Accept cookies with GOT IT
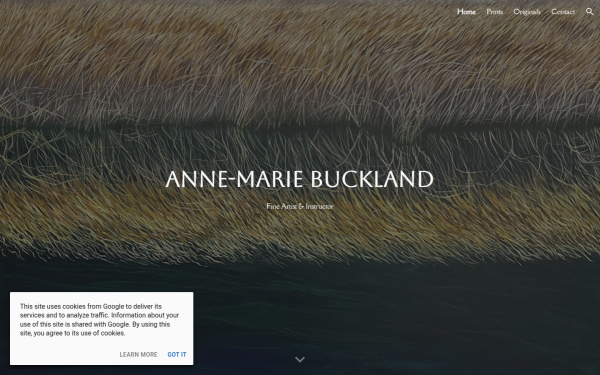600x375 pixels. coord(177,355)
